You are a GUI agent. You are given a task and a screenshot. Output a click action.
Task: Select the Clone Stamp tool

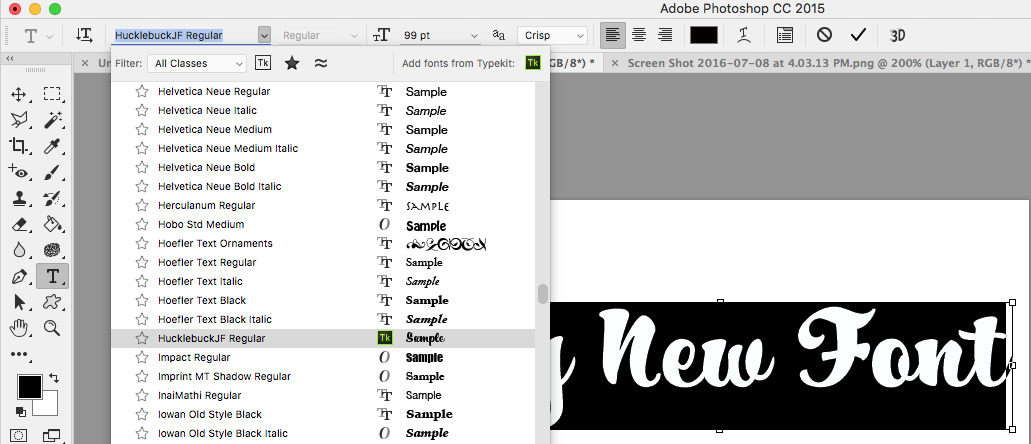click(18, 198)
